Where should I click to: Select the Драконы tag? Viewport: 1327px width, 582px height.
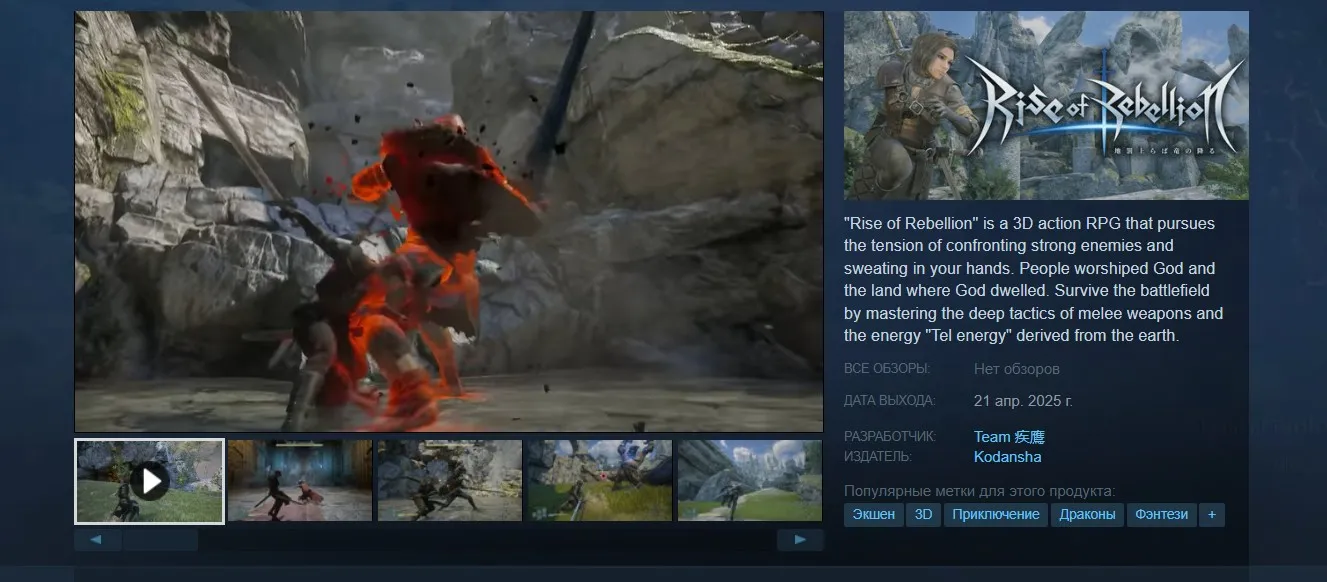pyautogui.click(x=1087, y=515)
